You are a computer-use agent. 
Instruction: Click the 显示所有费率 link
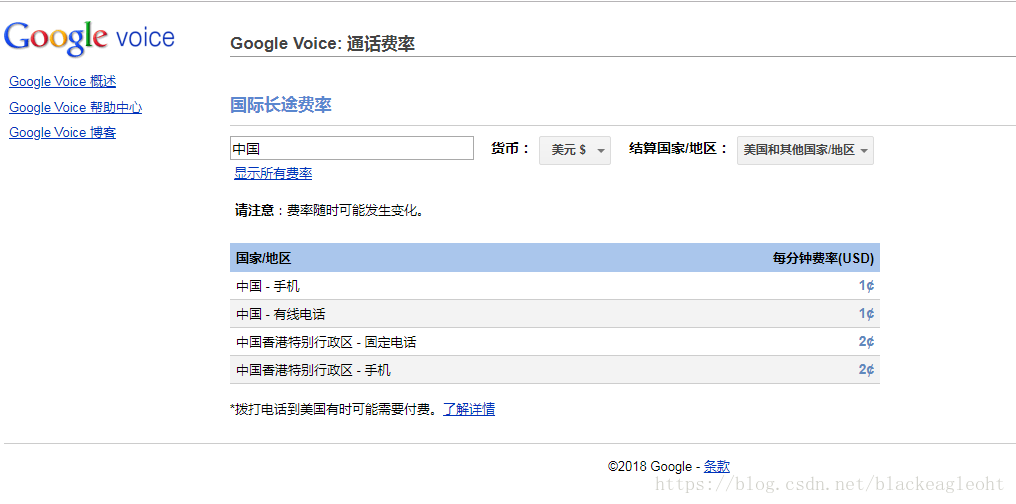(x=273, y=174)
